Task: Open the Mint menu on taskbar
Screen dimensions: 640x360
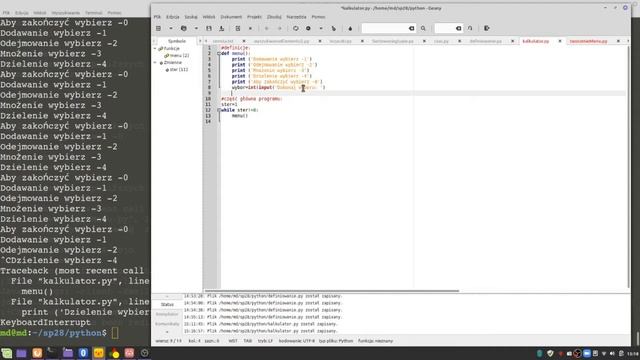Action: click(x=7, y=353)
